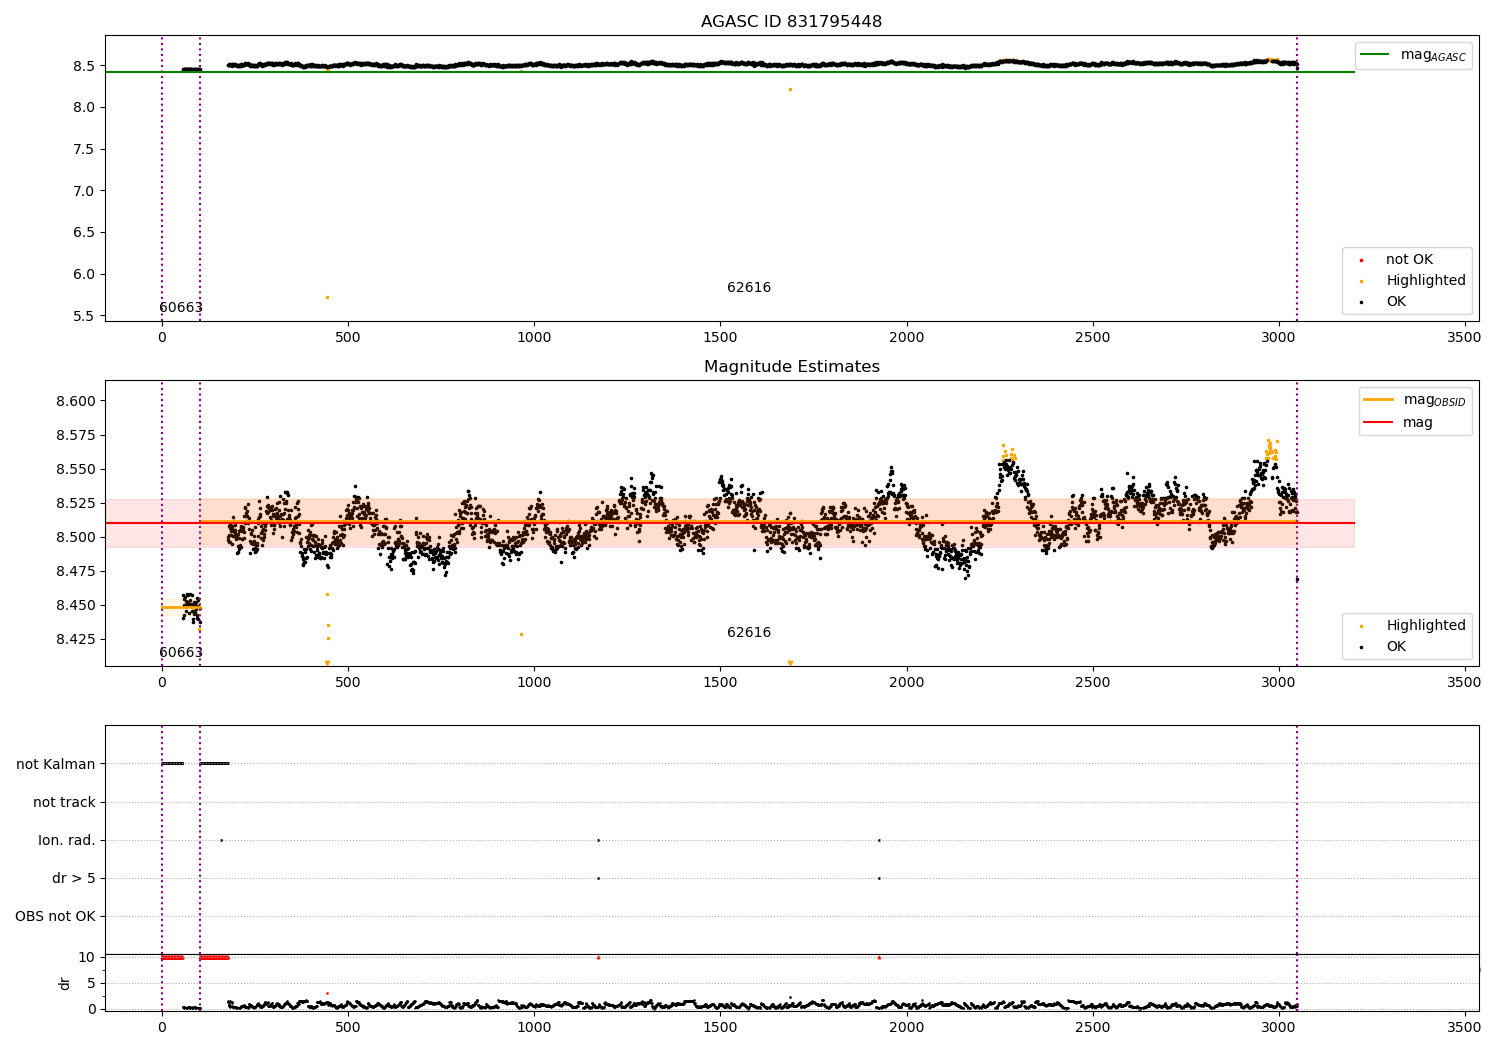The height and width of the screenshot is (1050, 1500).
Task: Select the mag AGASC legend entry in top plot
Action: click(1413, 55)
